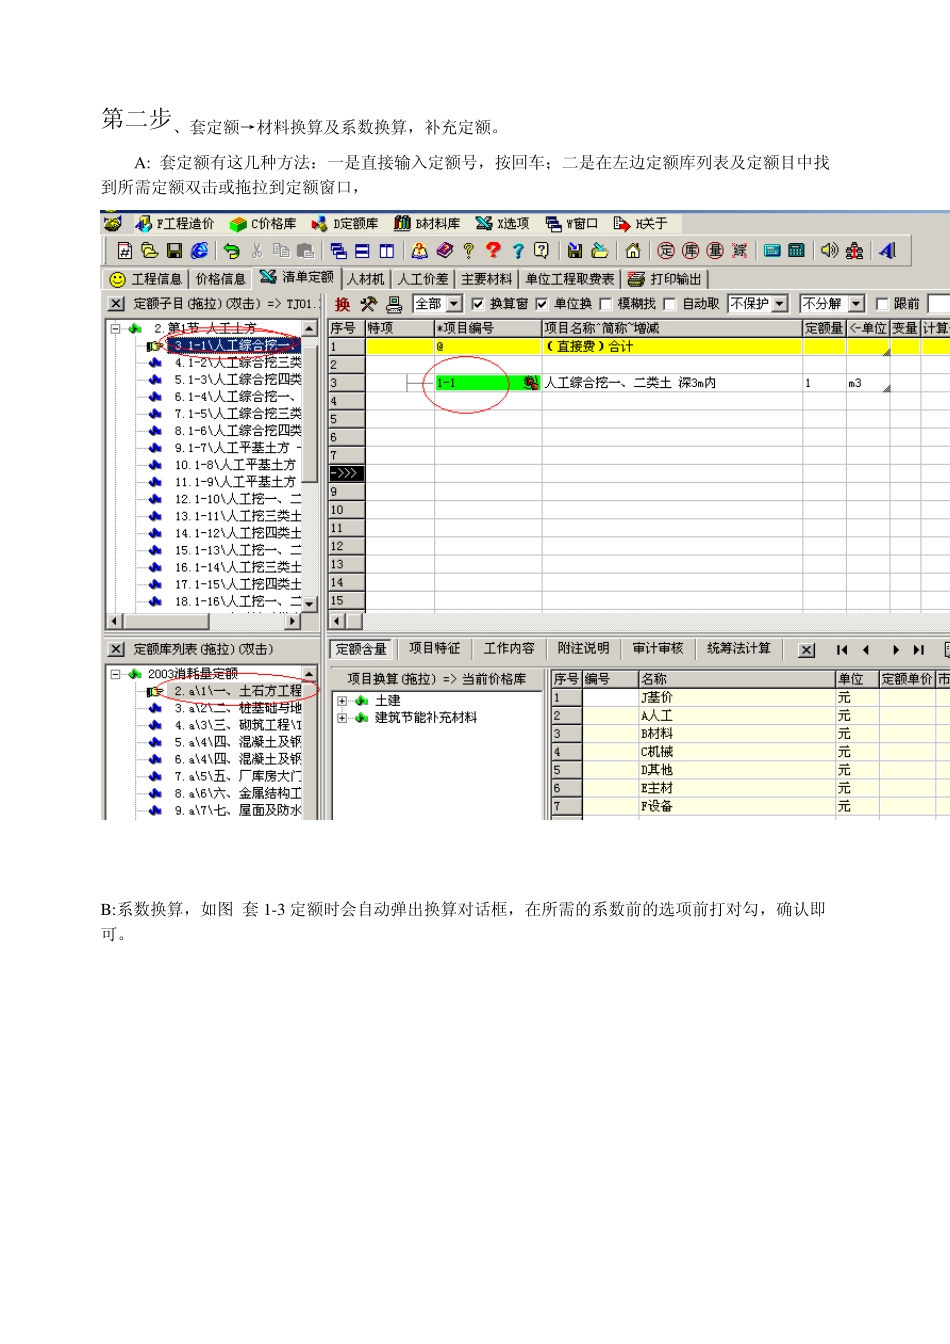The width and height of the screenshot is (950, 1344).
Task: Enable the 模糊找 checkbox
Action: point(605,304)
